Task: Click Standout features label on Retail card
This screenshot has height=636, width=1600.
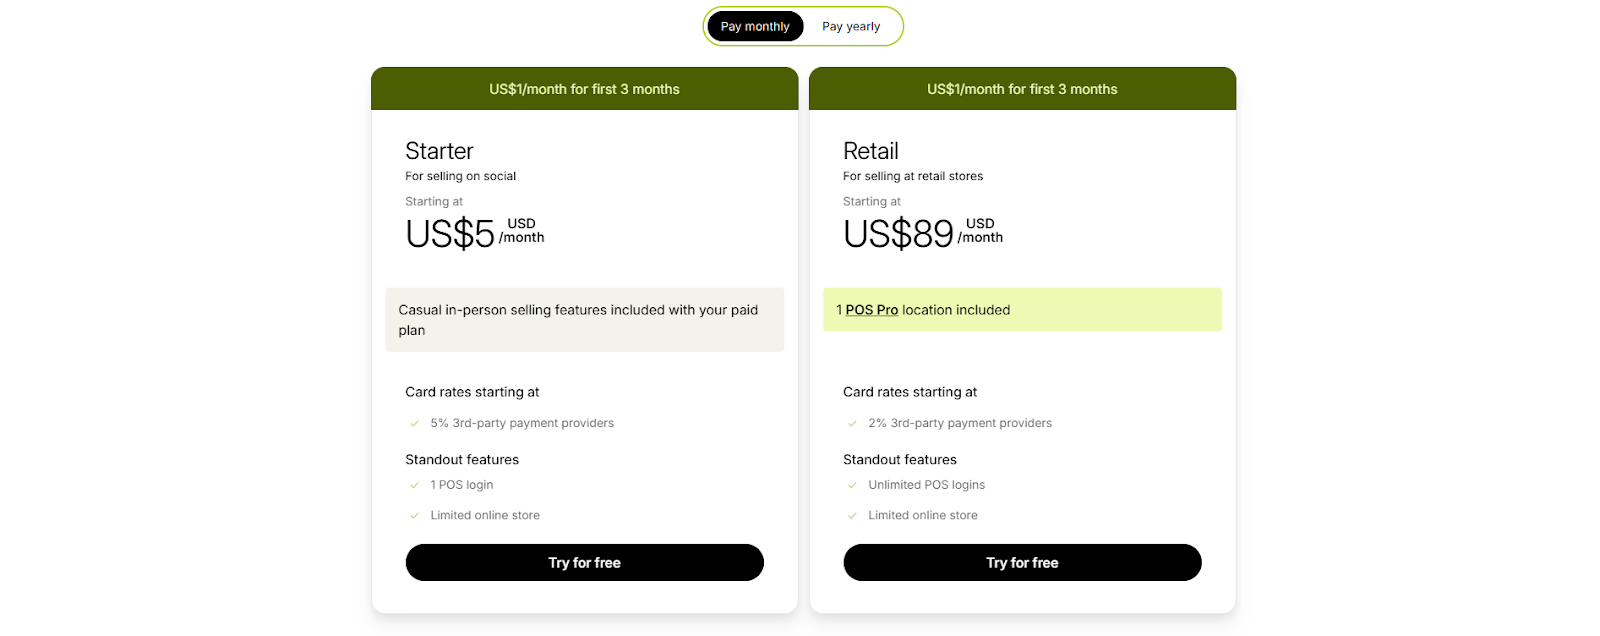Action: click(899, 459)
